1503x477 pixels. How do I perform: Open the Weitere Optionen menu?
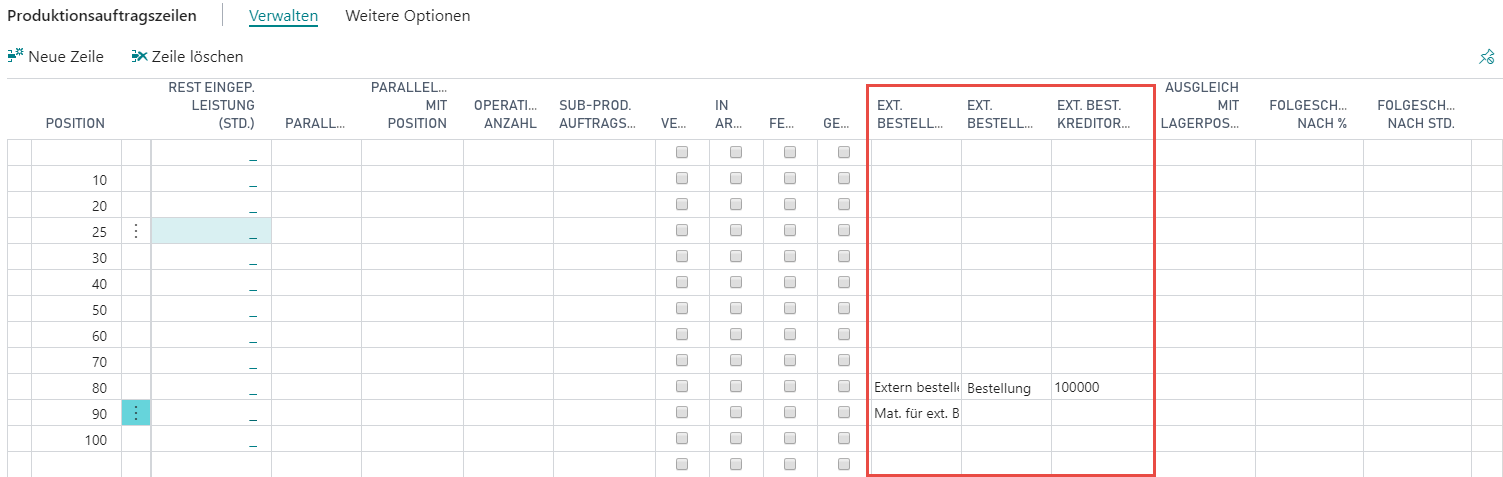407,16
